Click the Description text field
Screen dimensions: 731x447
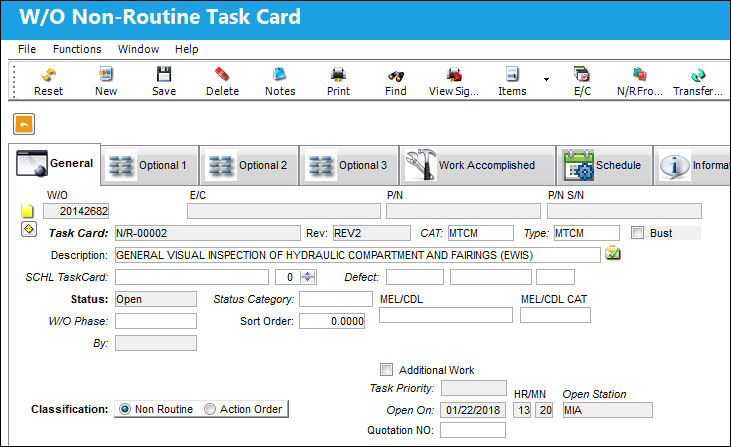tap(358, 255)
